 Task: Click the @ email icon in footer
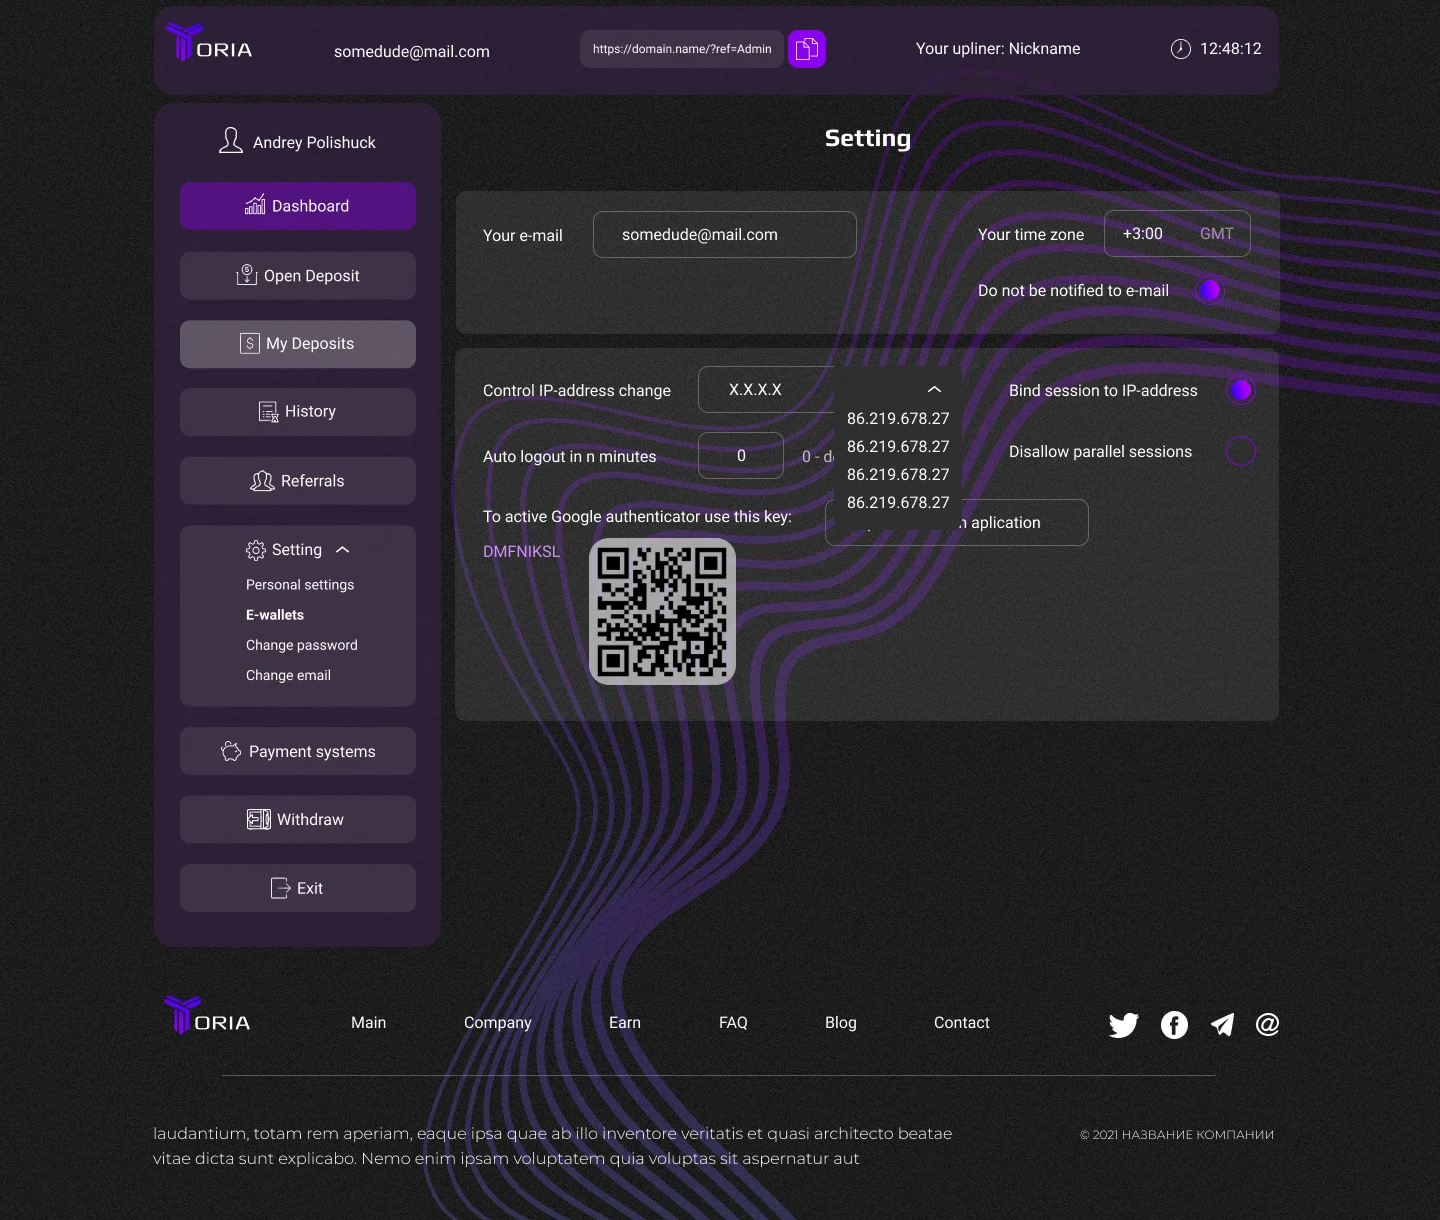pyautogui.click(x=1267, y=1024)
